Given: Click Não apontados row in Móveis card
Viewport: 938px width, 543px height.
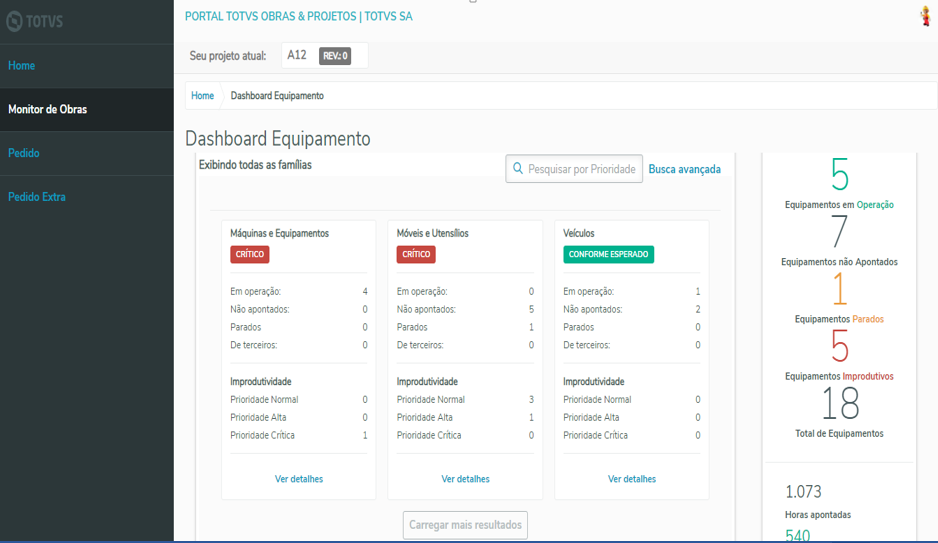Looking at the screenshot, I should pos(465,309).
